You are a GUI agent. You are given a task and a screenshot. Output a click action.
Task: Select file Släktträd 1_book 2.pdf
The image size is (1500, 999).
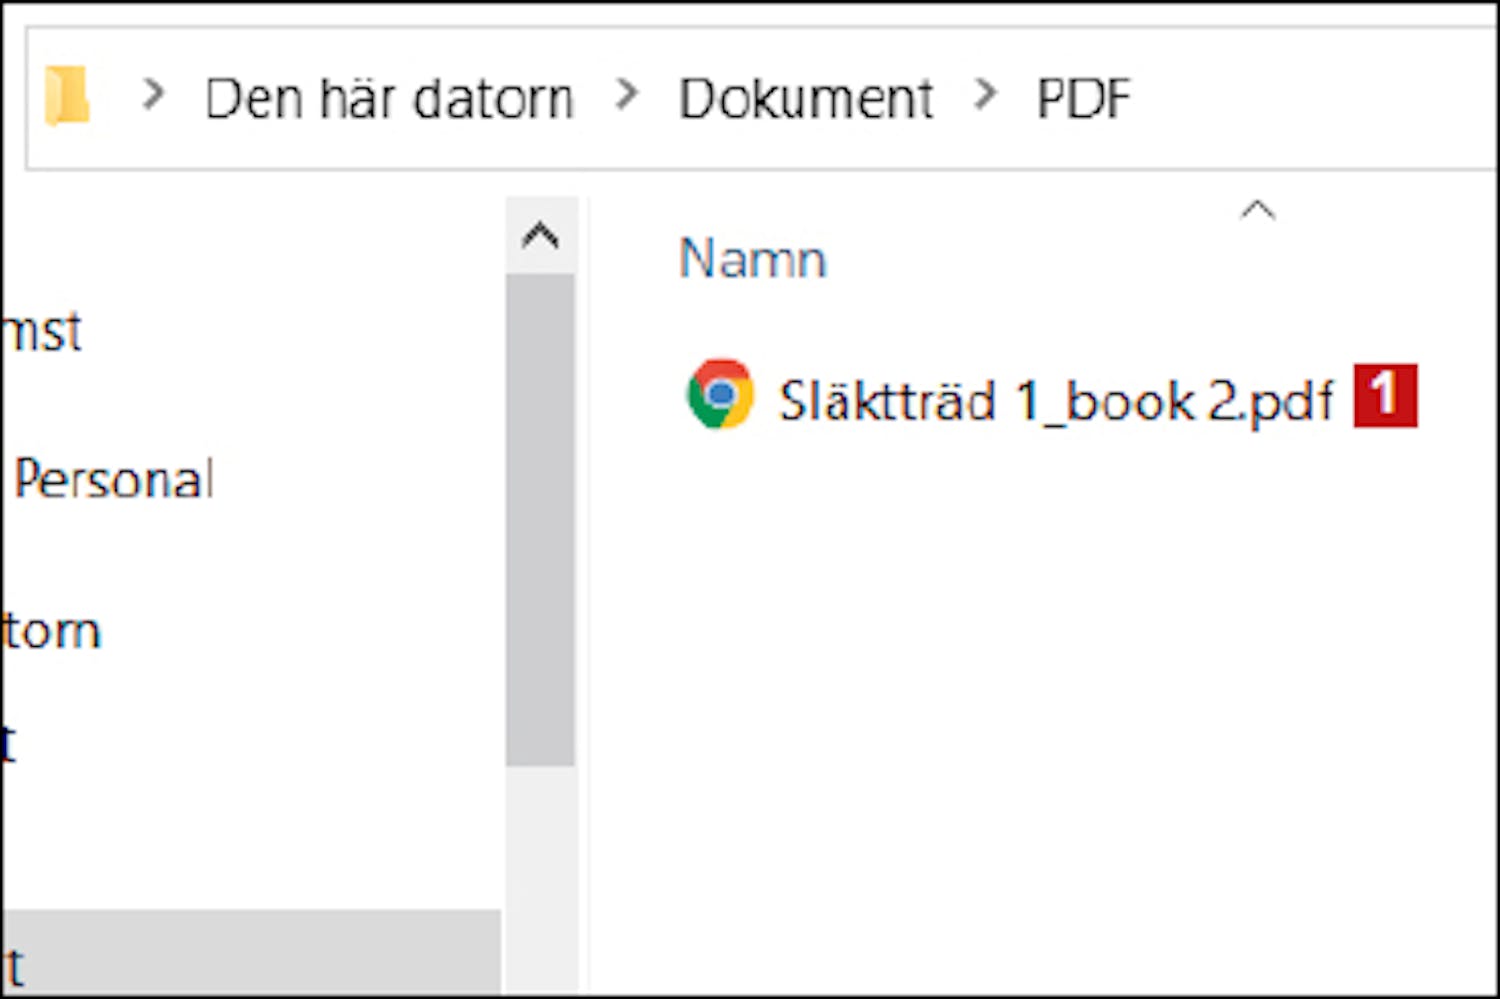1055,401
